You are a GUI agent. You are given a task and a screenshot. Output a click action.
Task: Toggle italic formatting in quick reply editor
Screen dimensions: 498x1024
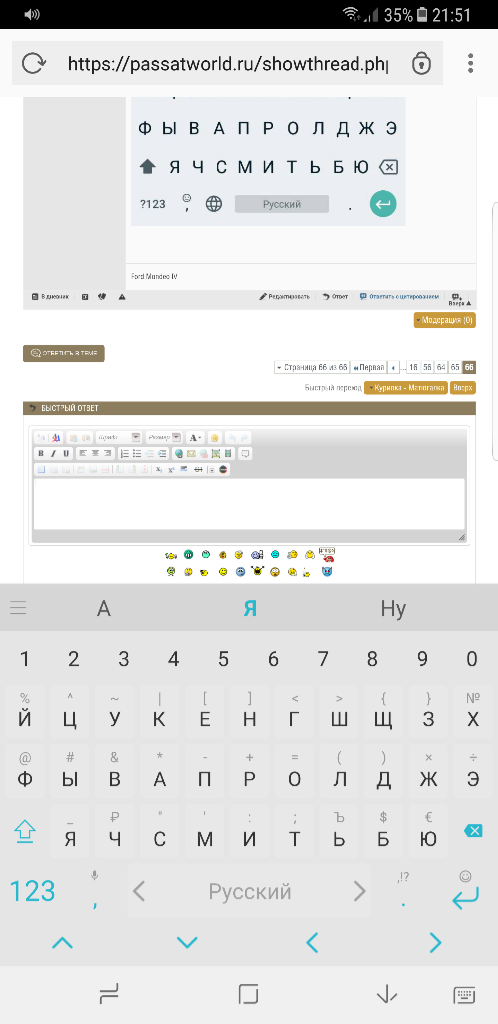[x=54, y=453]
